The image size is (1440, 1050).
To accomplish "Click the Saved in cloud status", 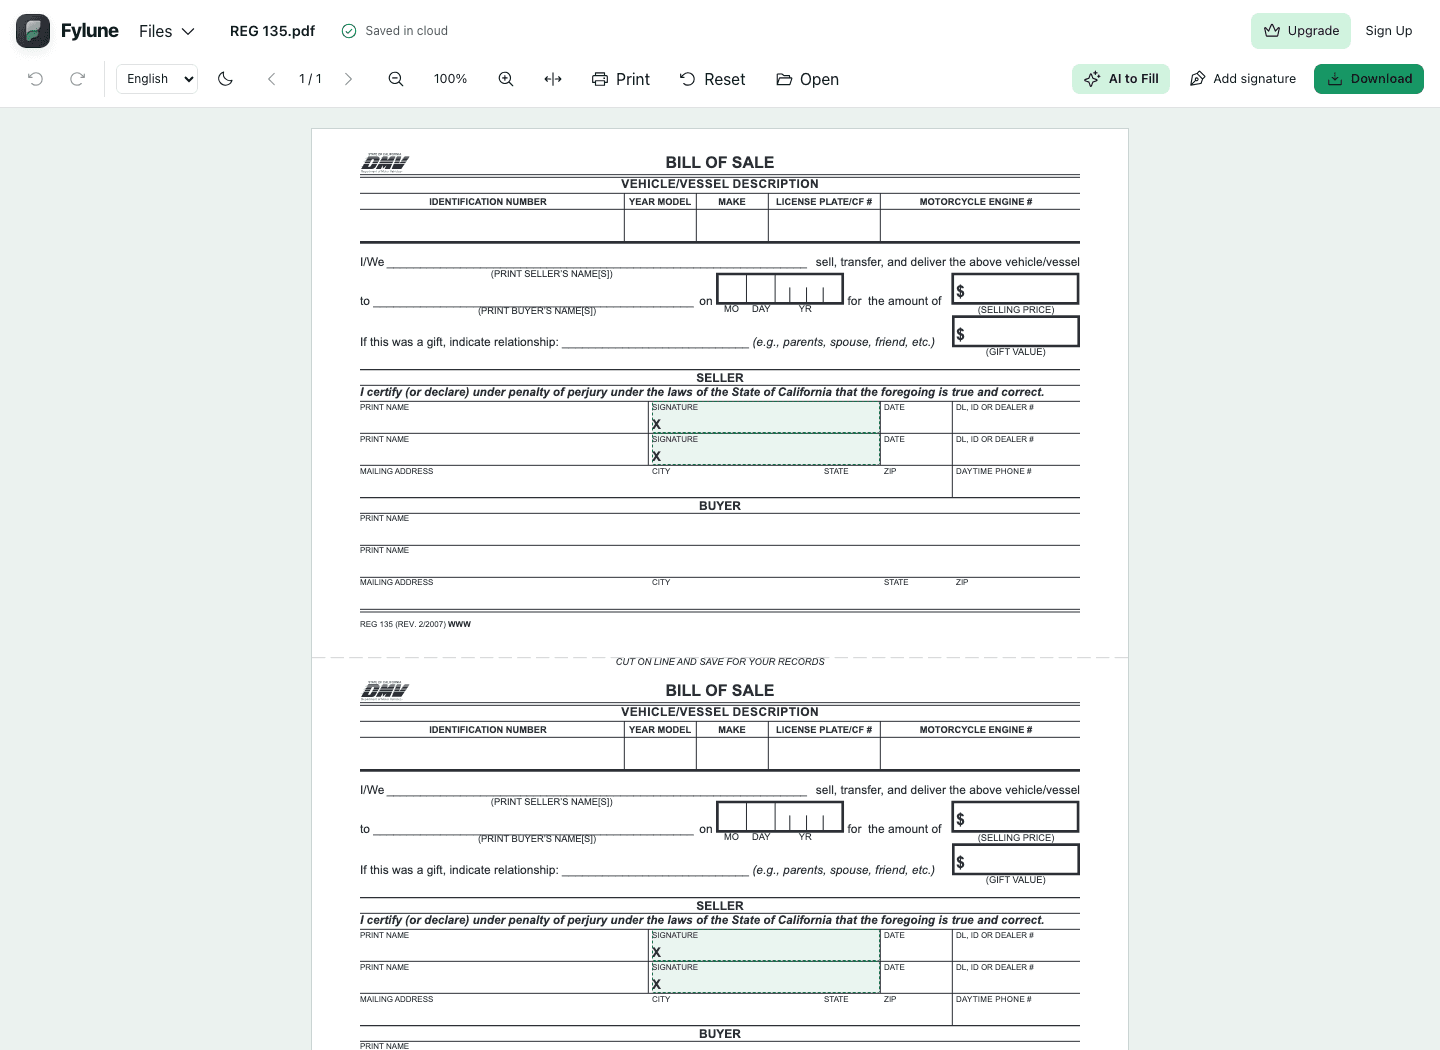I will (395, 31).
